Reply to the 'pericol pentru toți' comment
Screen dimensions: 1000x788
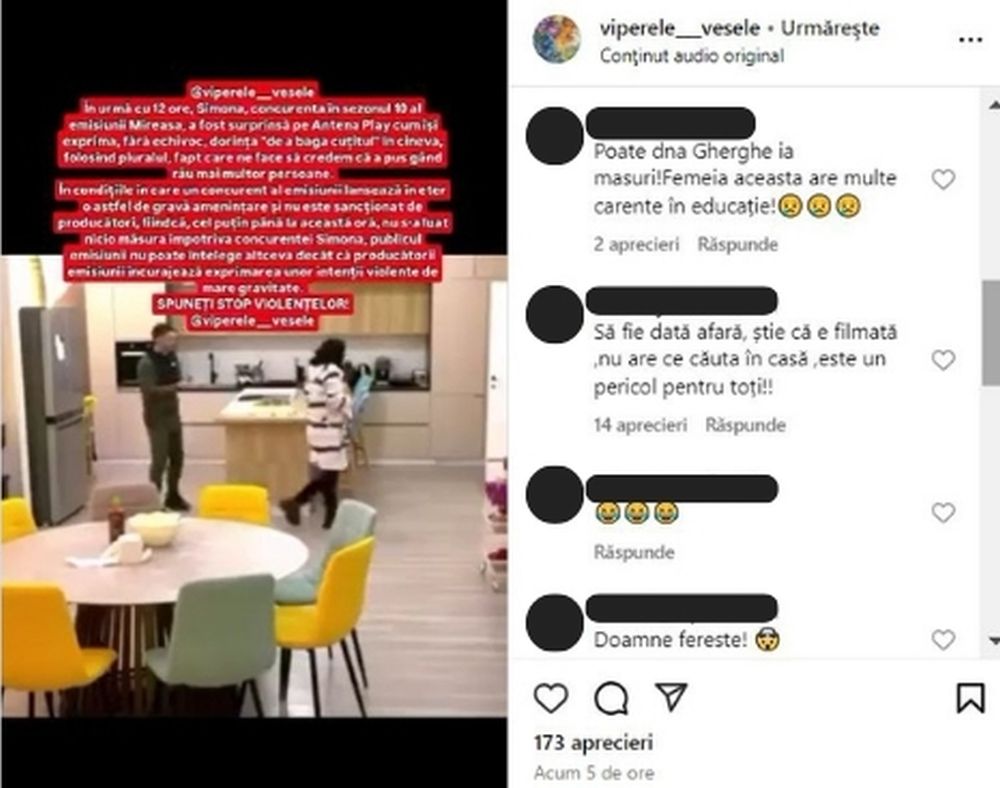coord(745,425)
